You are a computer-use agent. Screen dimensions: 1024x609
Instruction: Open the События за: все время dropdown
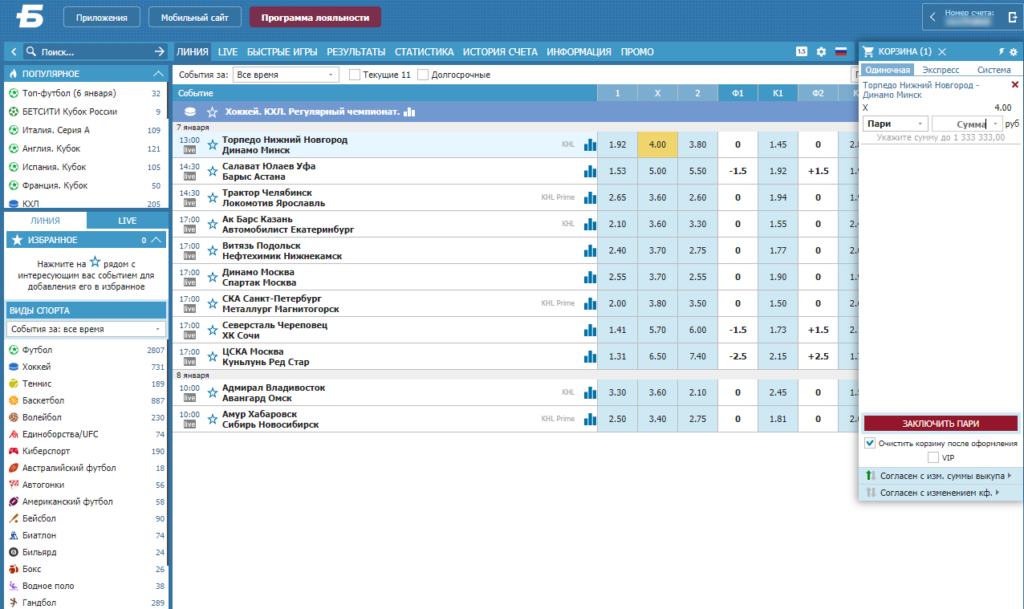coord(86,329)
